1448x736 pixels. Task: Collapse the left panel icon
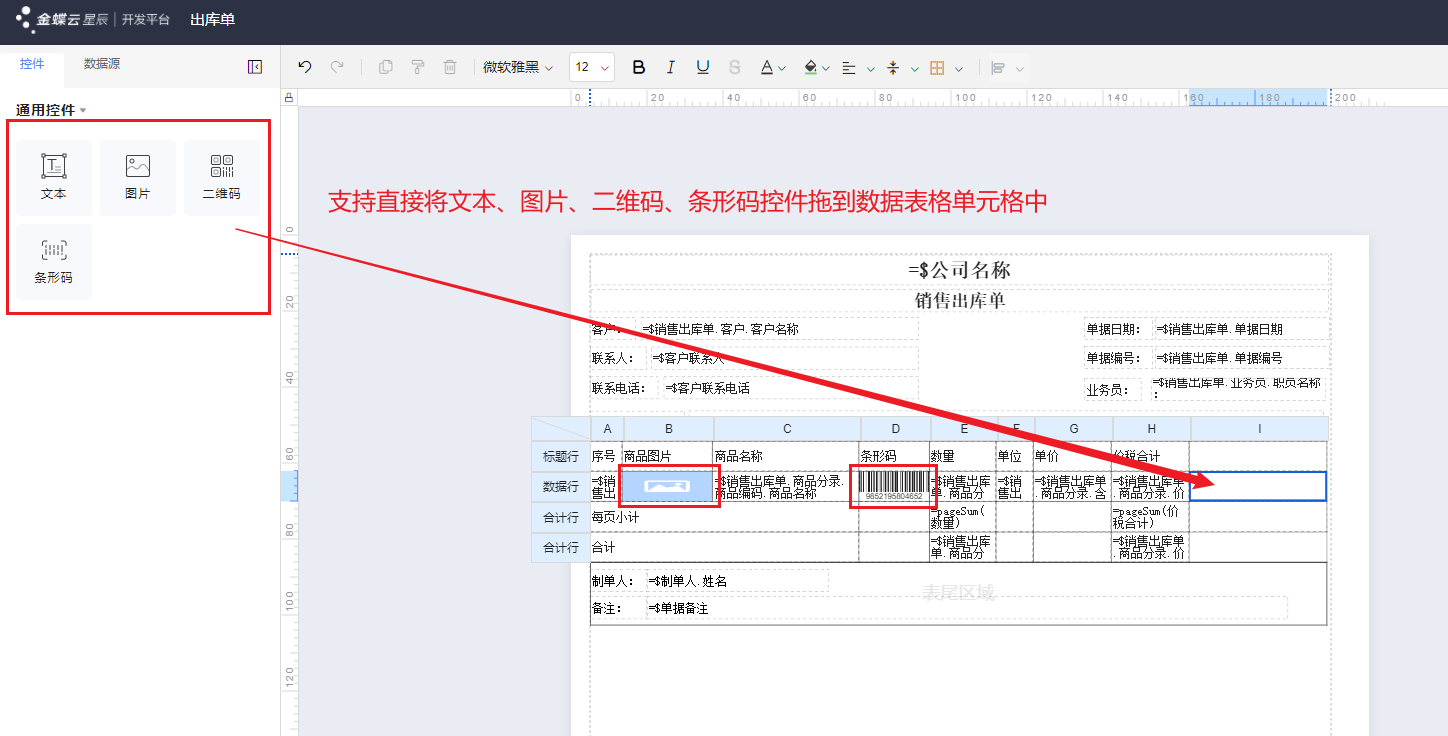pyautogui.click(x=255, y=67)
